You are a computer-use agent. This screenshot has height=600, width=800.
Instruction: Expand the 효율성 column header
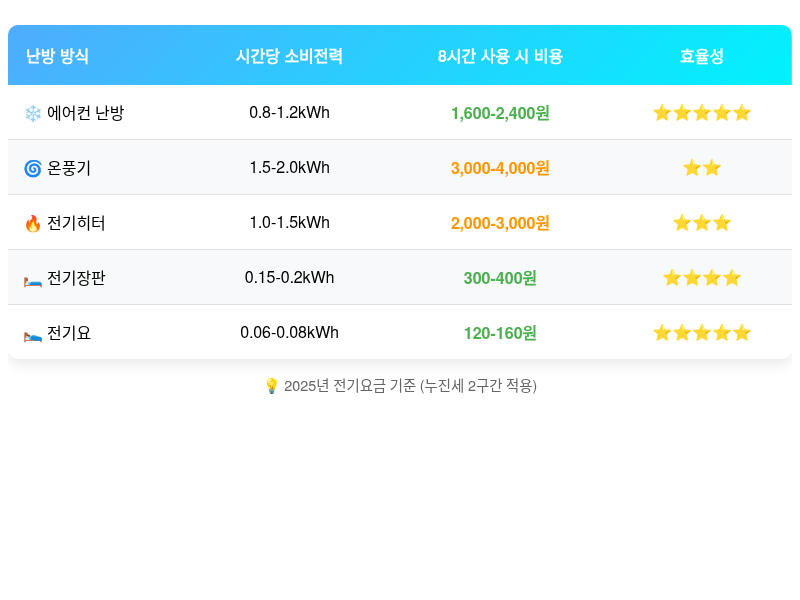[702, 56]
